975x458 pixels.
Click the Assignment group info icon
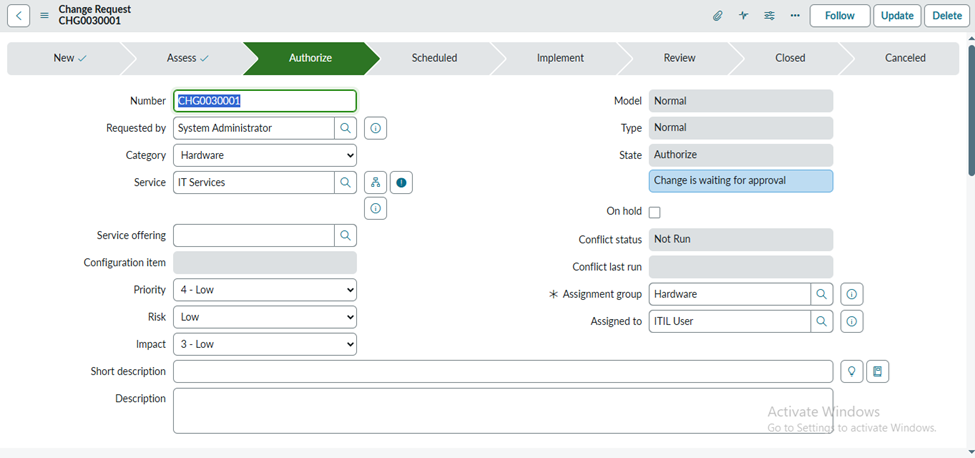851,294
